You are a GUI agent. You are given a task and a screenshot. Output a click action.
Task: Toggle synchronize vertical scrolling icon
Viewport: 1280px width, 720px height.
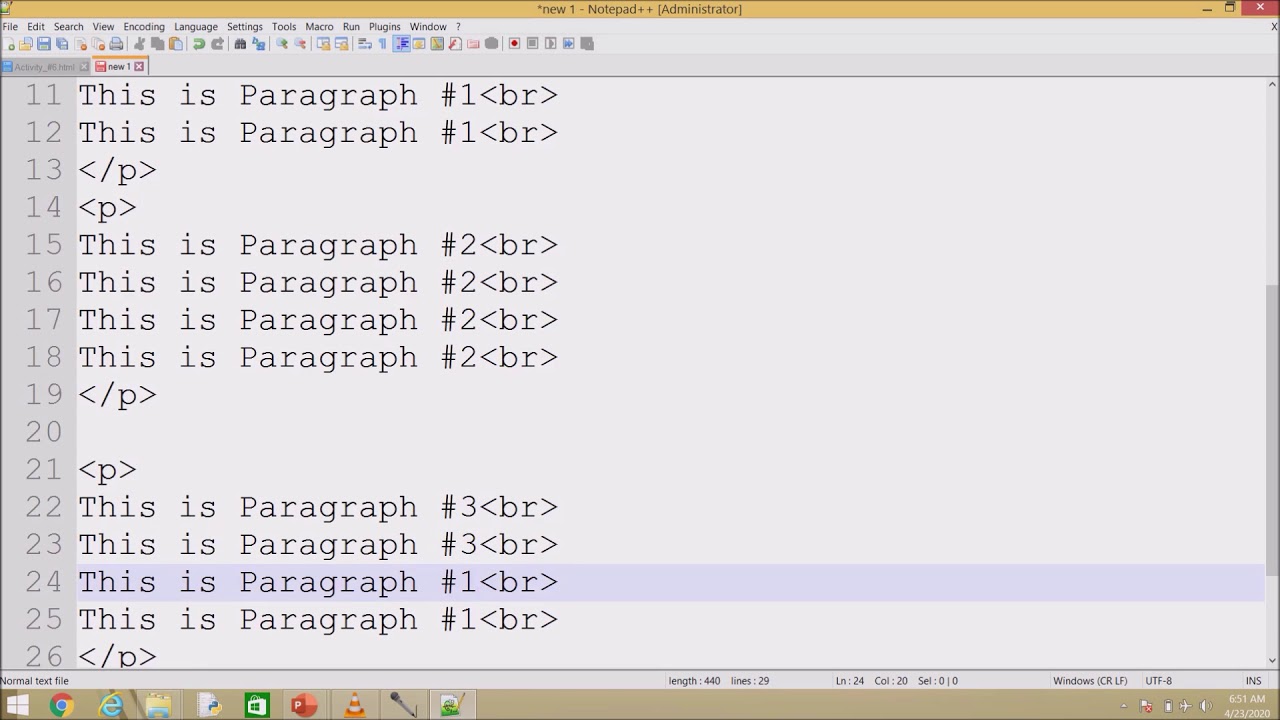pos(322,44)
